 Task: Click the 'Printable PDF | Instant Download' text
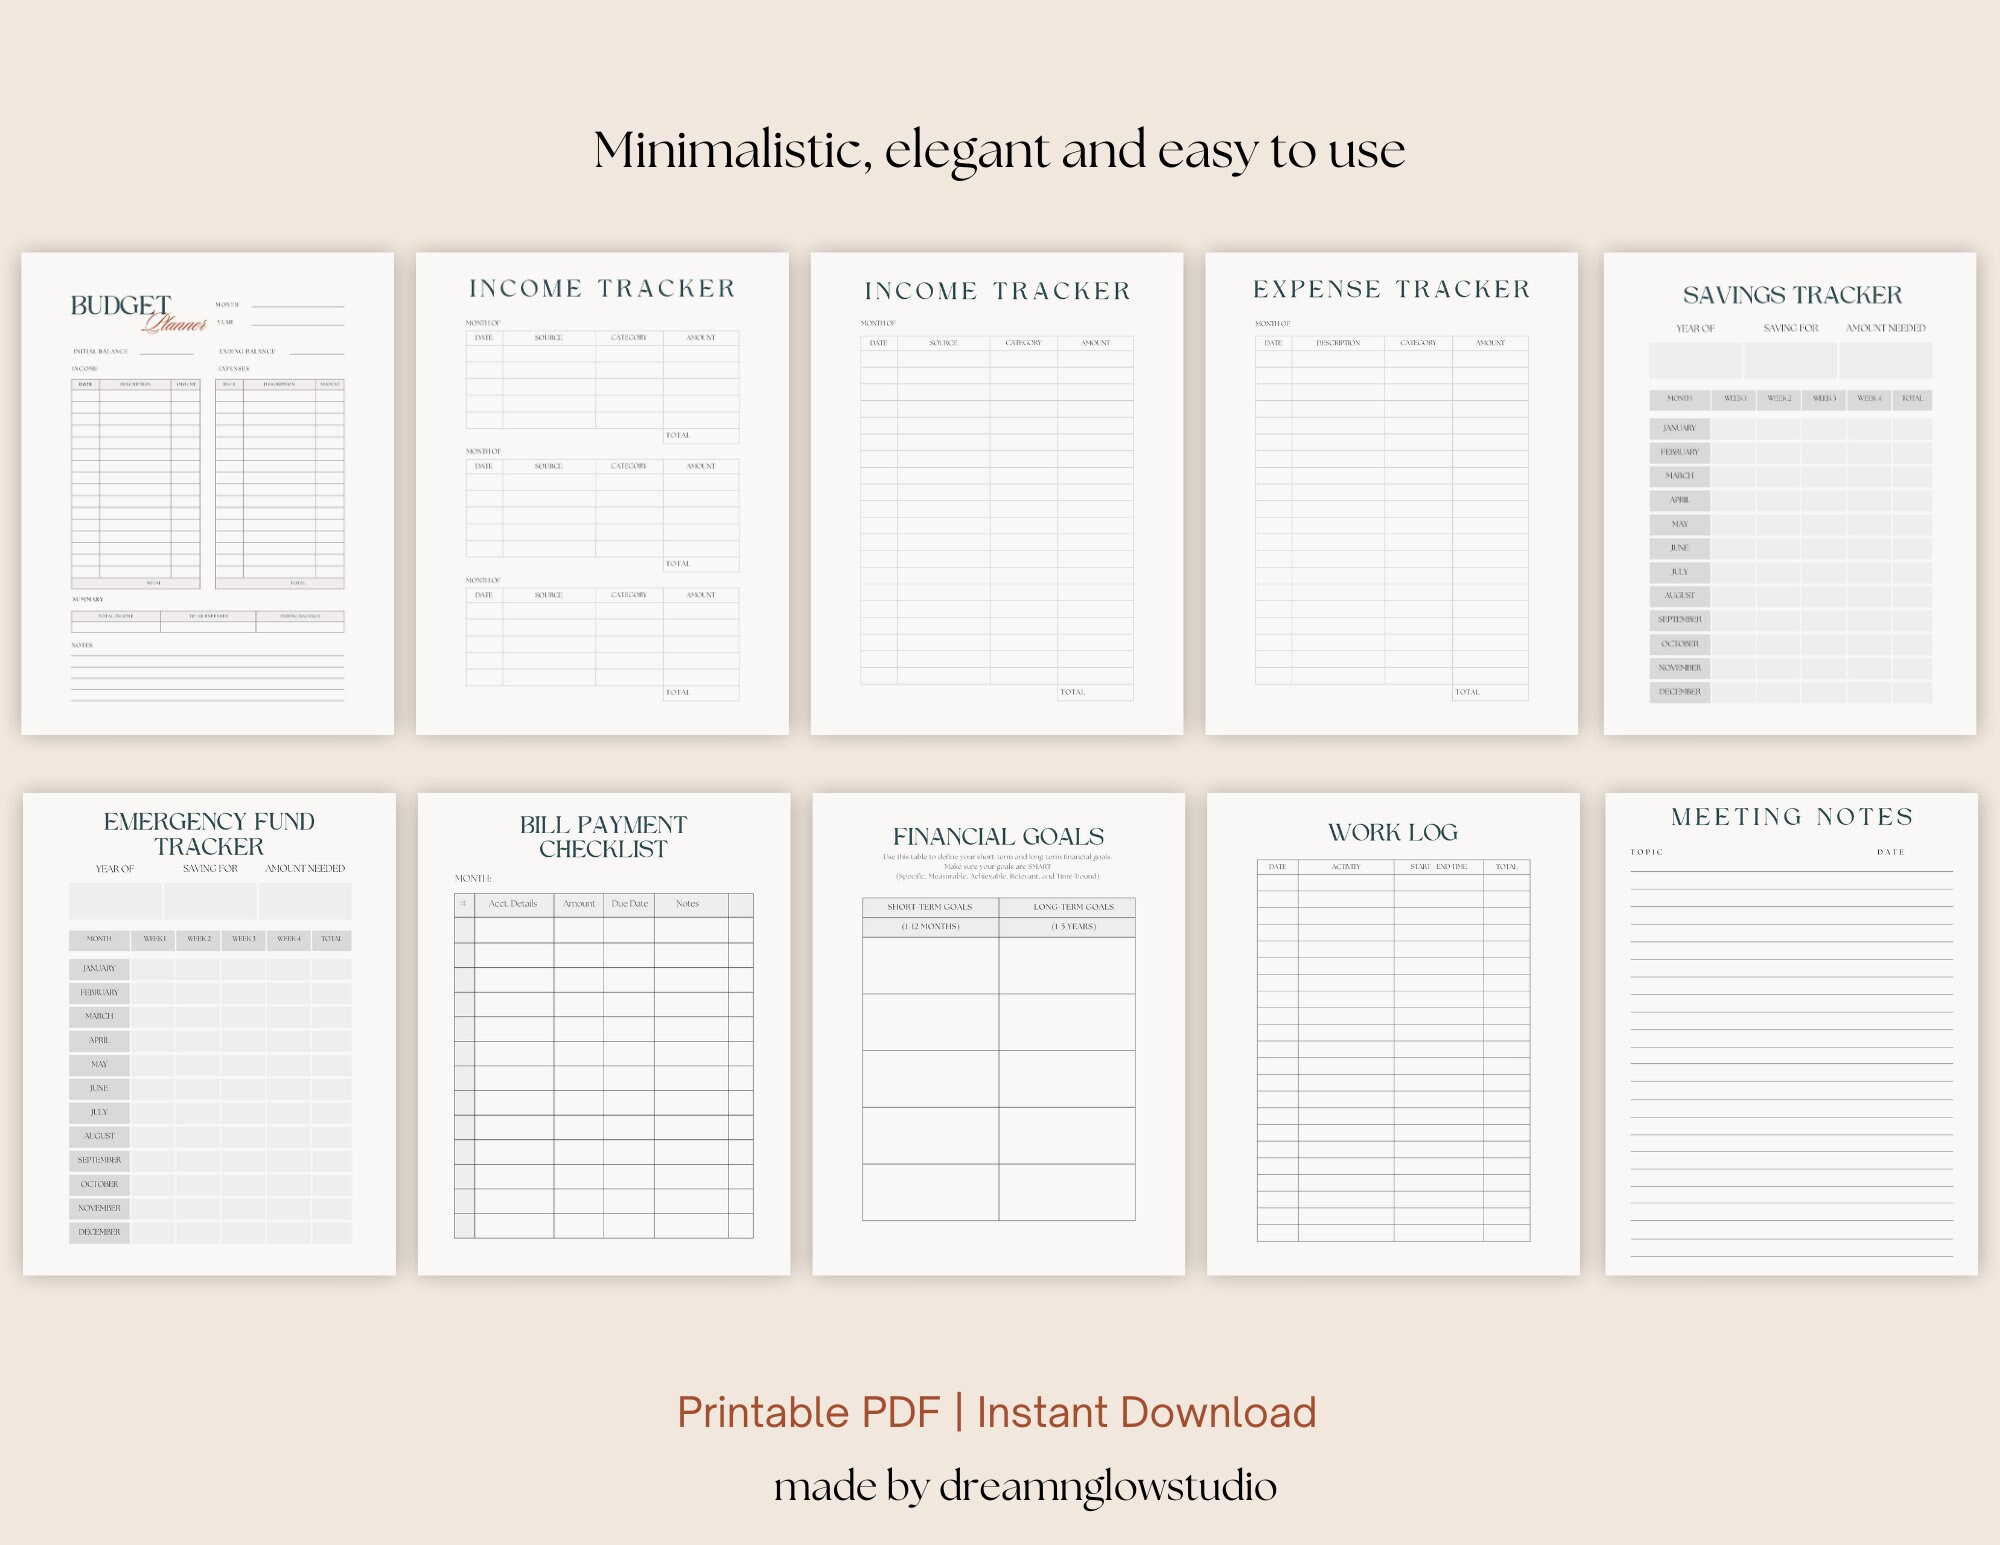[999, 1413]
